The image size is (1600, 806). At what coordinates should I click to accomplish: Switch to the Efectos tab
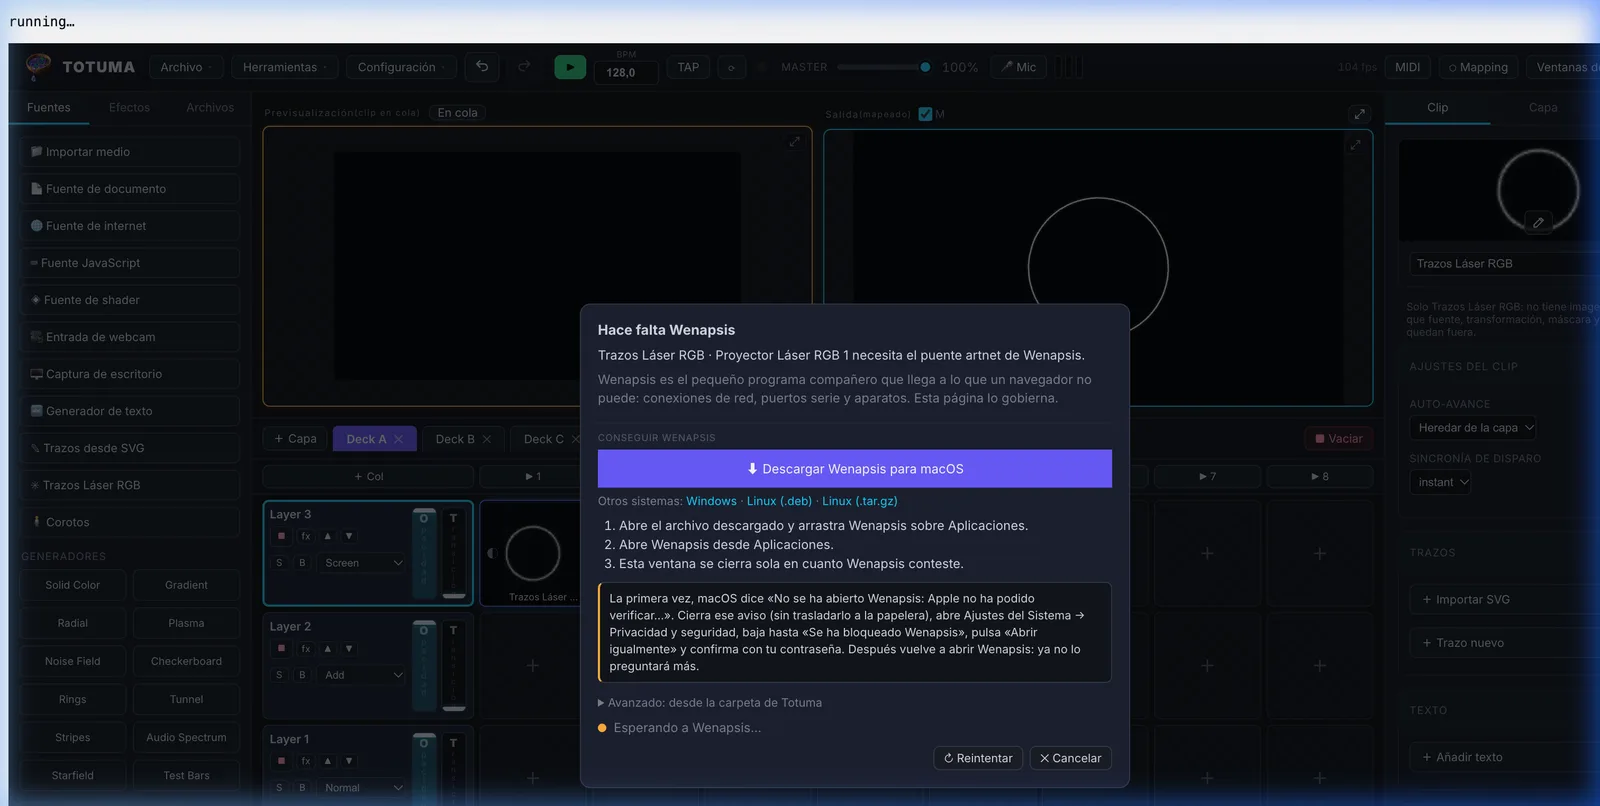point(129,107)
